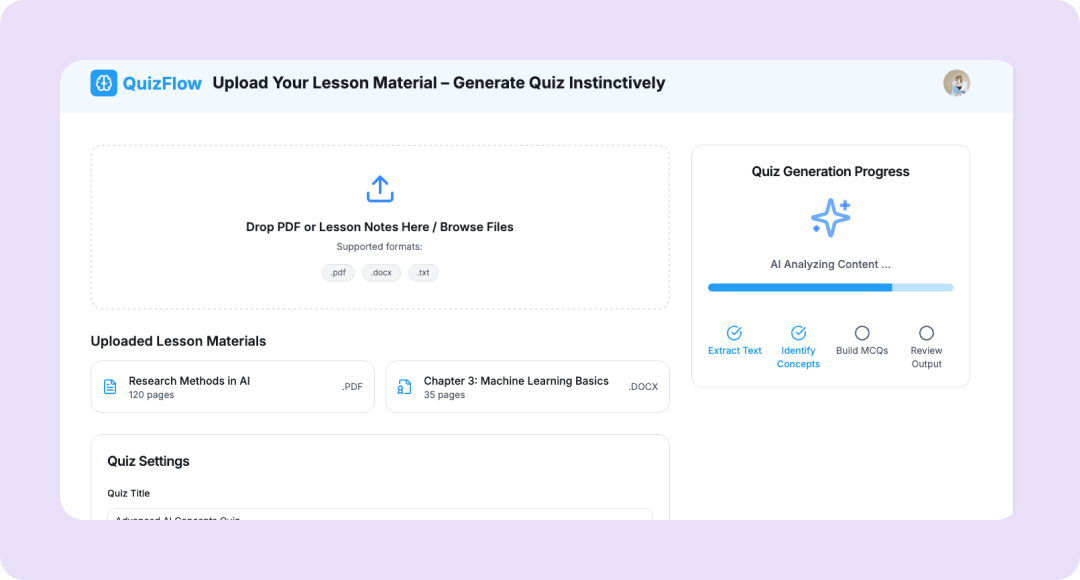Select the Build MCQs step circle
The image size is (1080, 580).
tap(862, 333)
